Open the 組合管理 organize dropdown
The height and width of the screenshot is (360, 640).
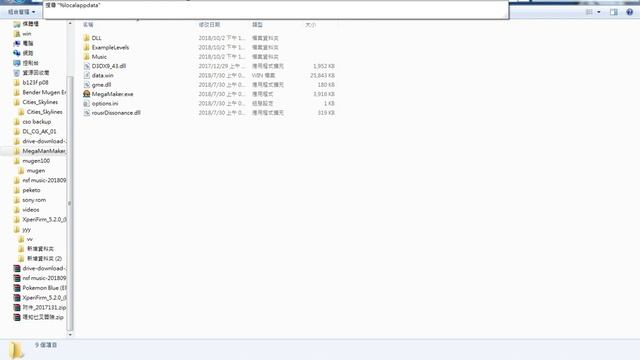coord(21,12)
